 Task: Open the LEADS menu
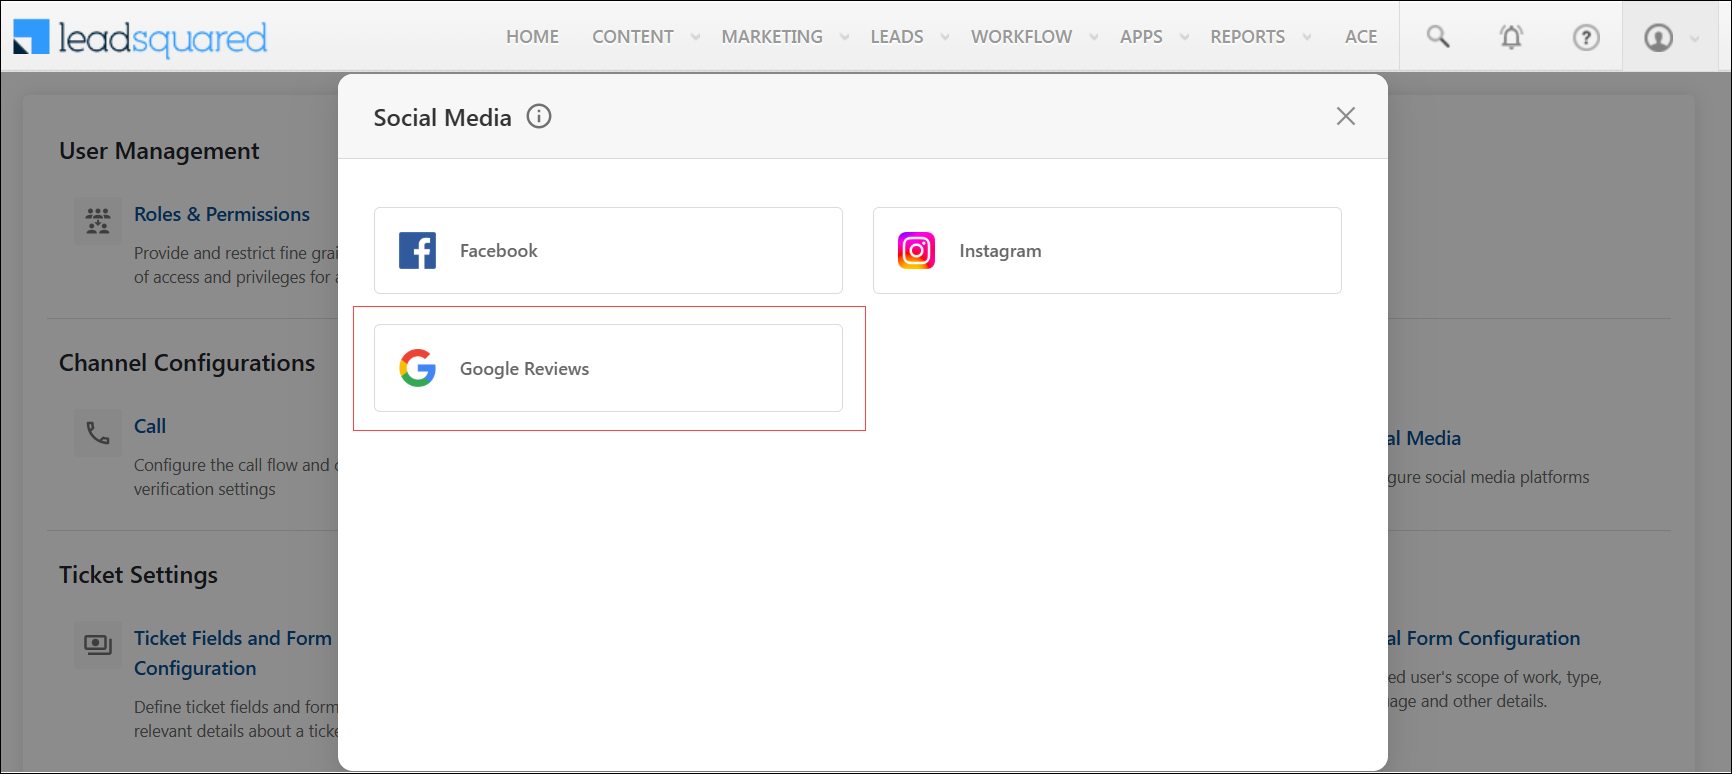click(897, 37)
